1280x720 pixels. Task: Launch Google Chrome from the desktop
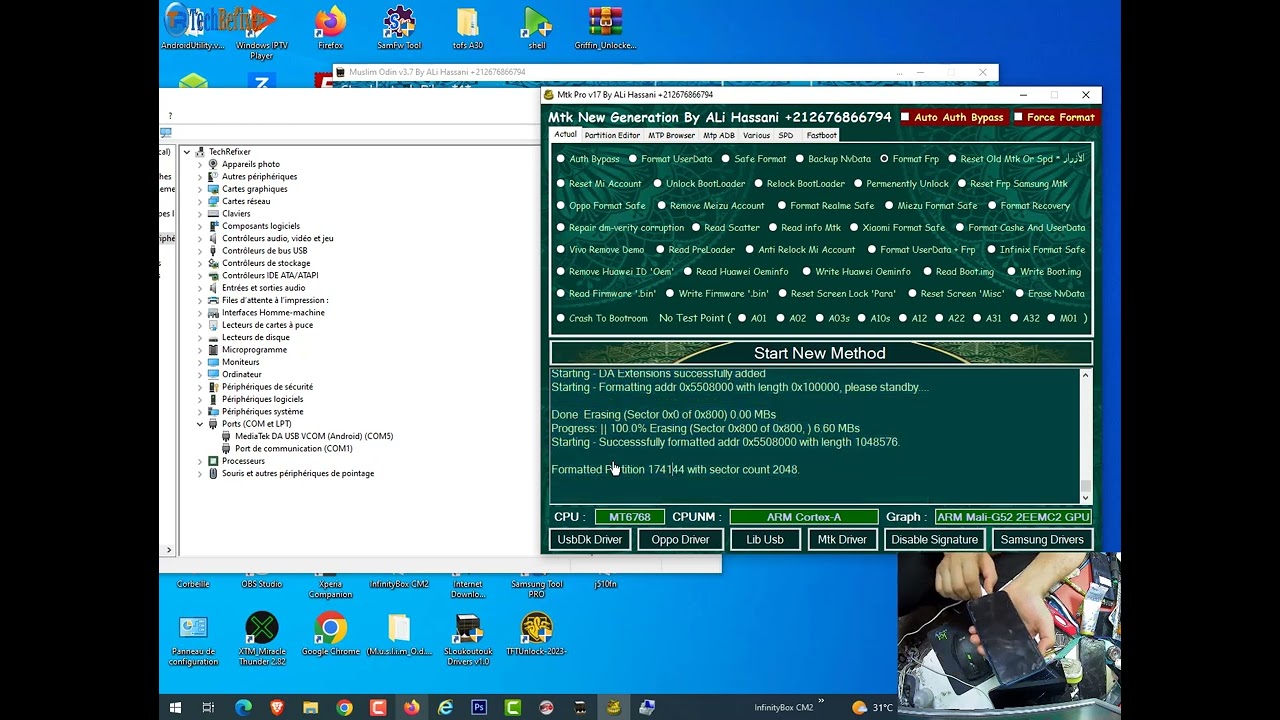click(x=330, y=634)
